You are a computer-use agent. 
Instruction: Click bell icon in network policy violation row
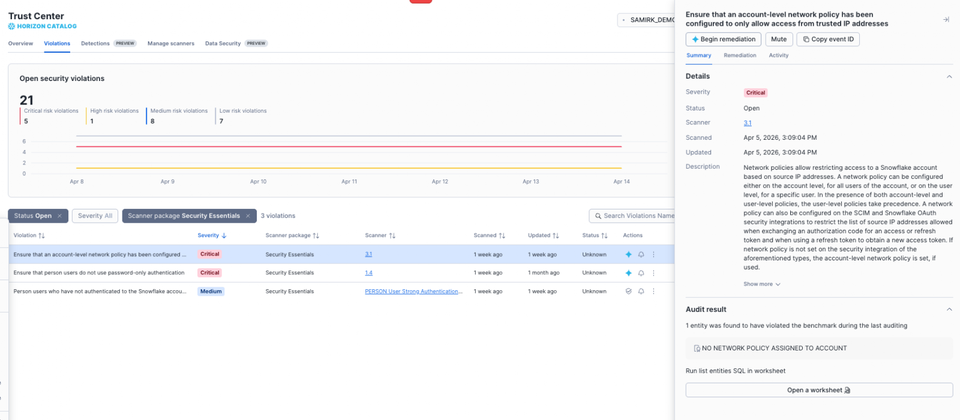click(641, 254)
